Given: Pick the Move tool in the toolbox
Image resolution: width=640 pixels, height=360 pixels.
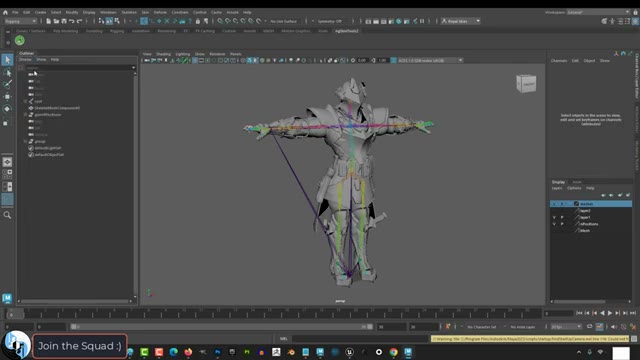Looking at the screenshot, I should point(7,97).
